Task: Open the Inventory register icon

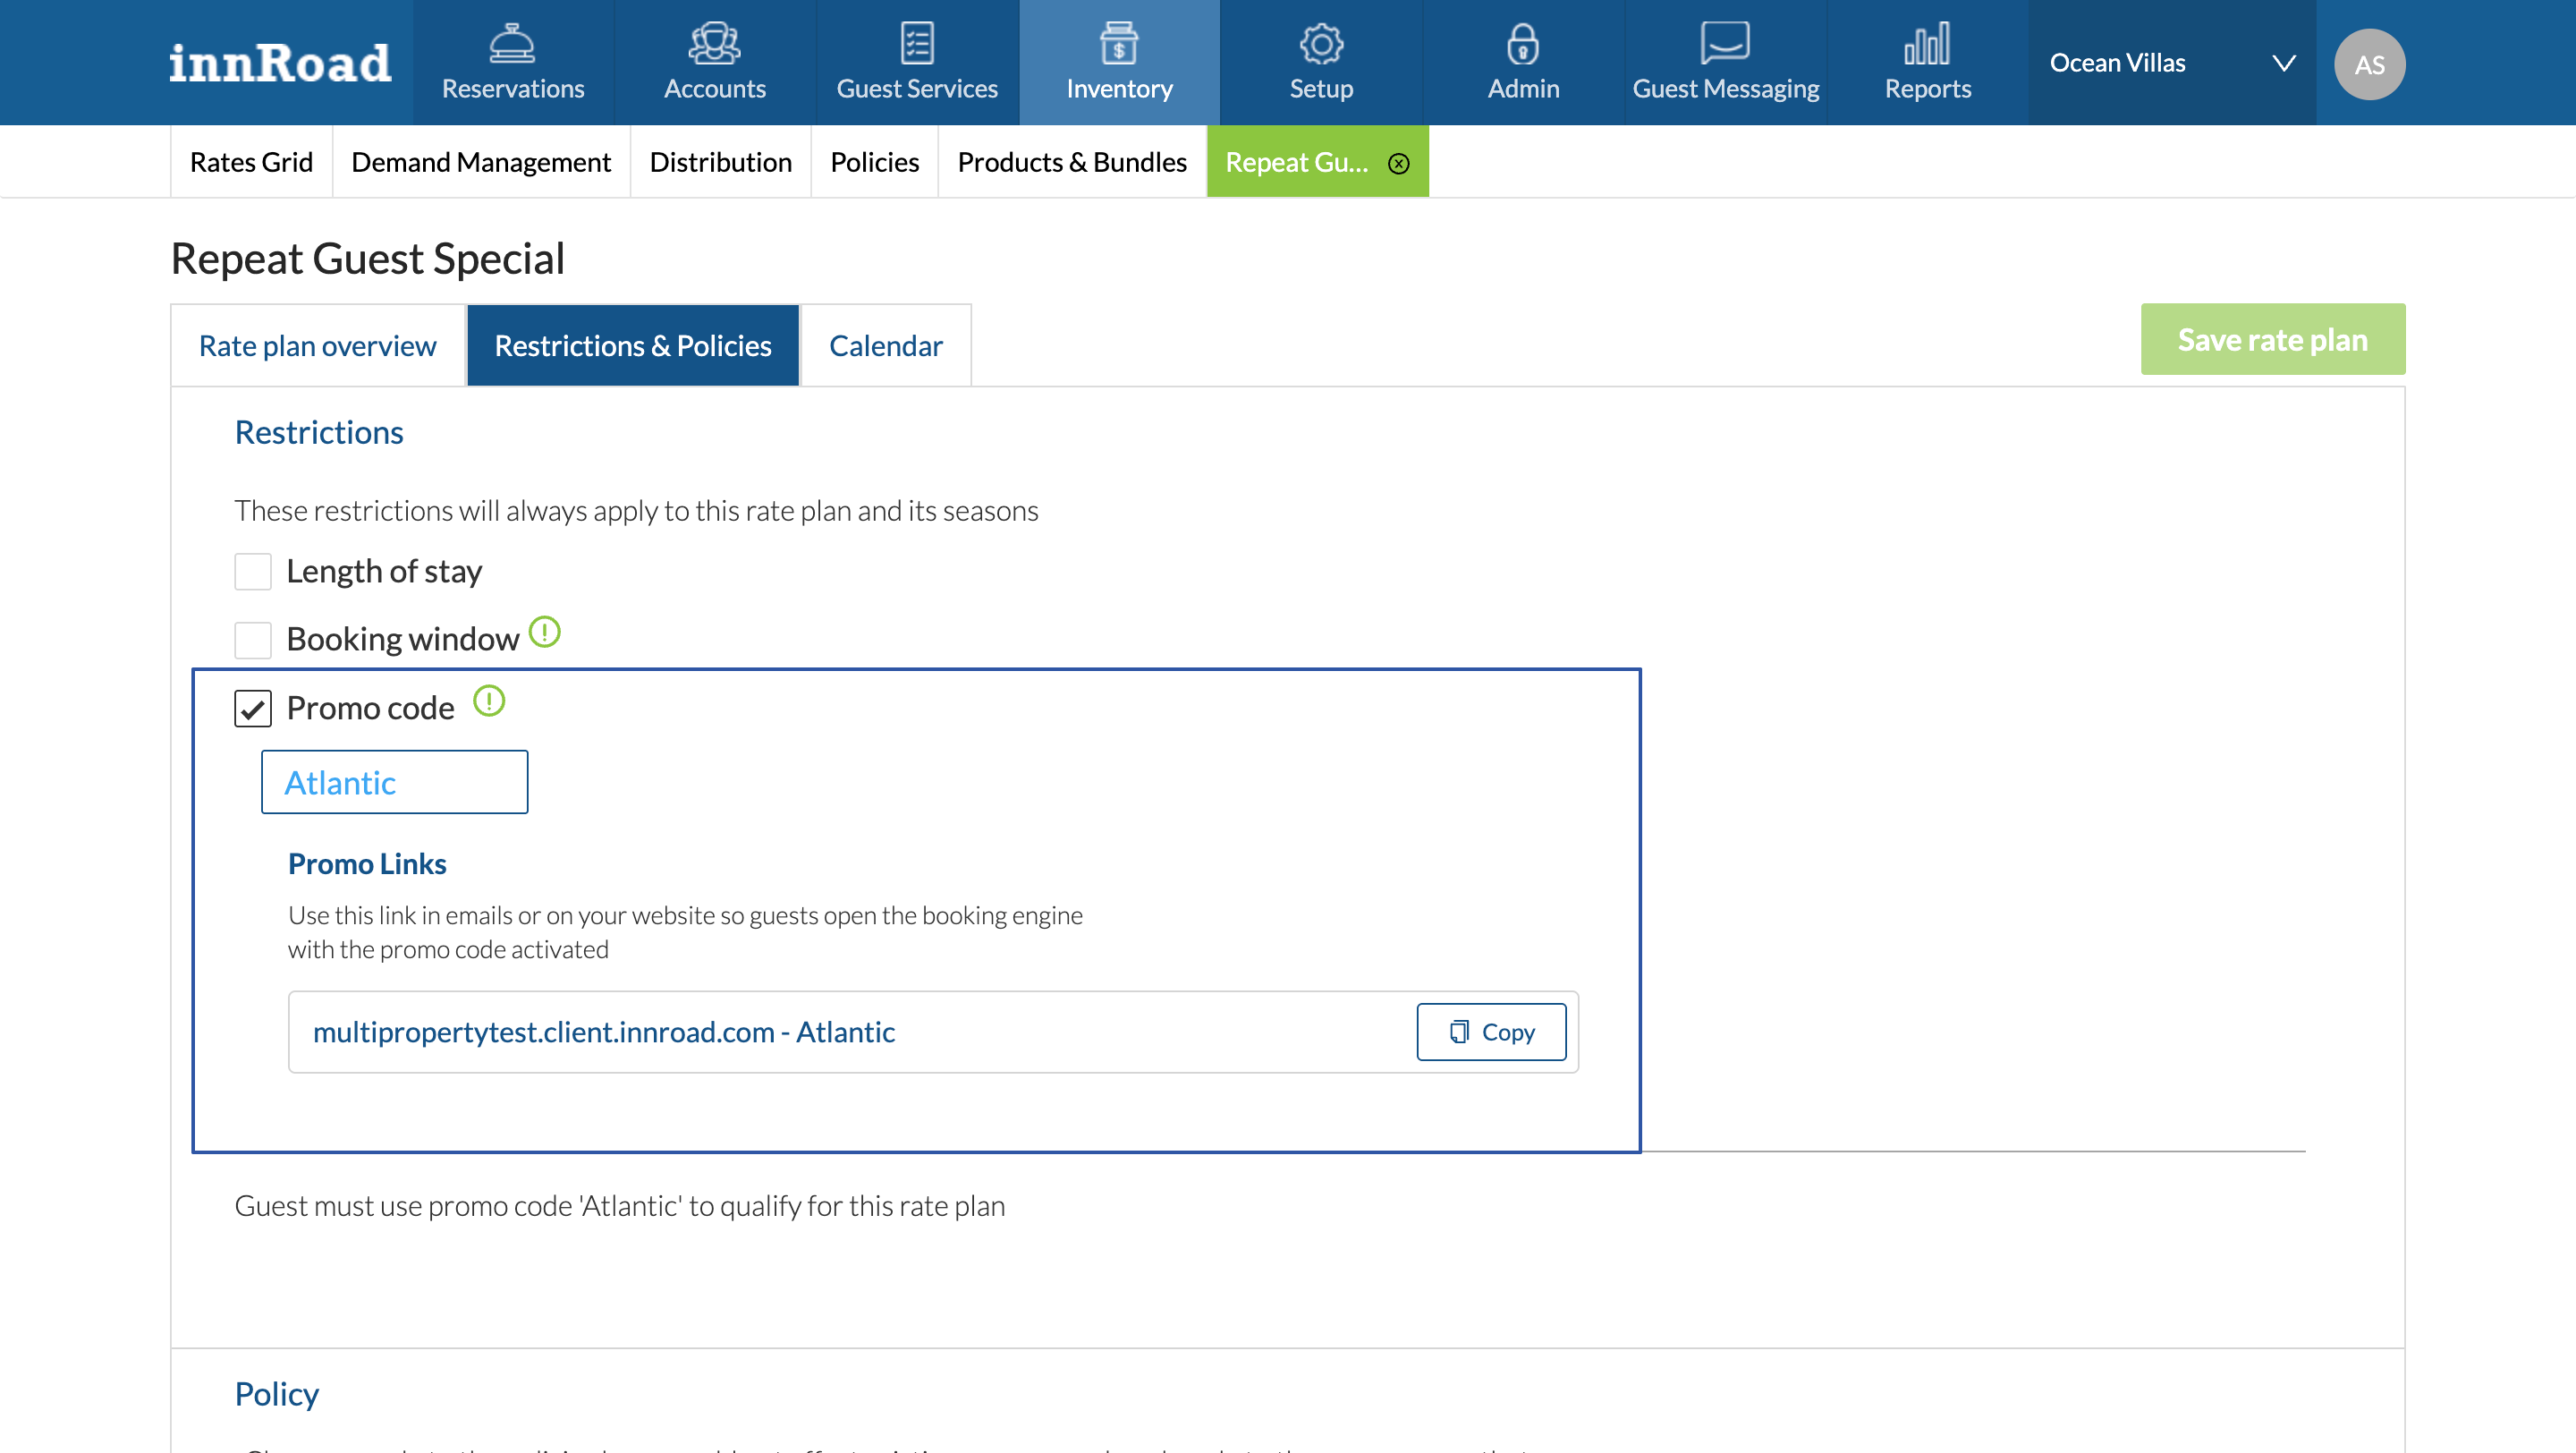Action: [1118, 44]
